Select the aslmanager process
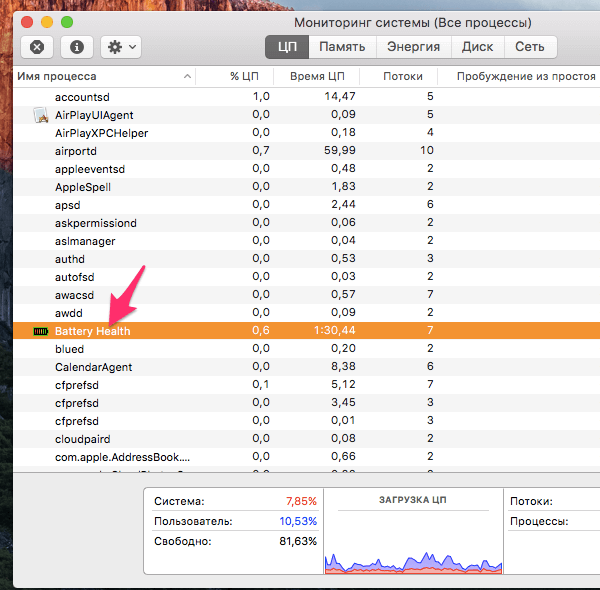The width and height of the screenshot is (600, 590). 85,241
